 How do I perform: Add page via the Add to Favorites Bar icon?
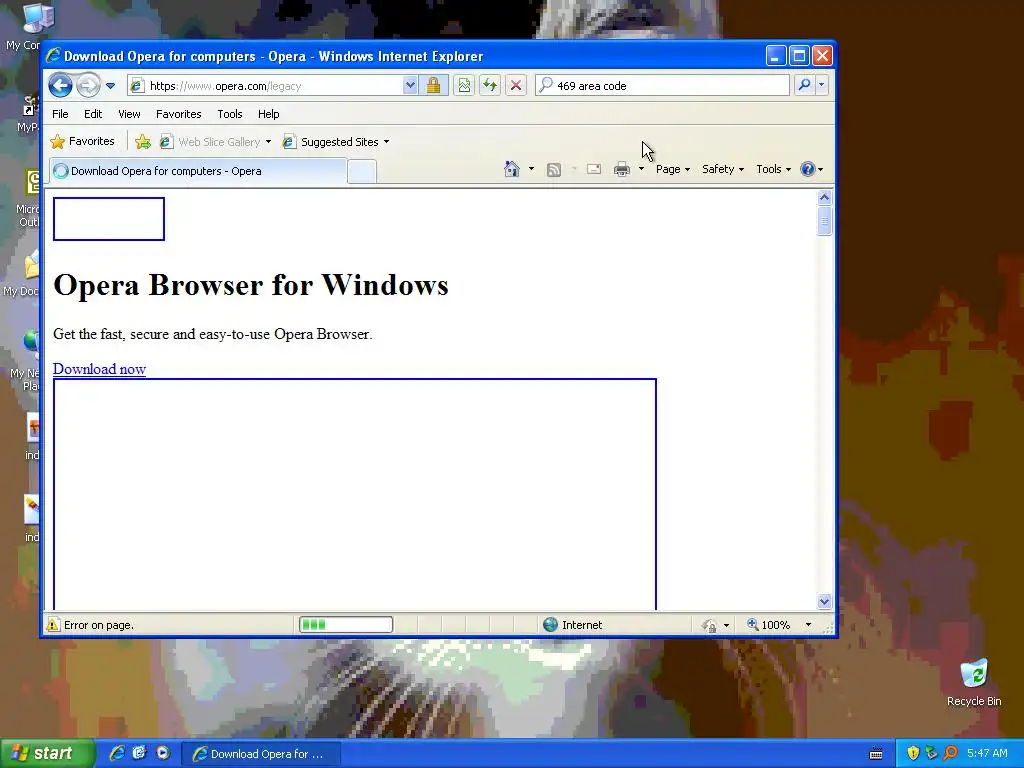coord(143,142)
